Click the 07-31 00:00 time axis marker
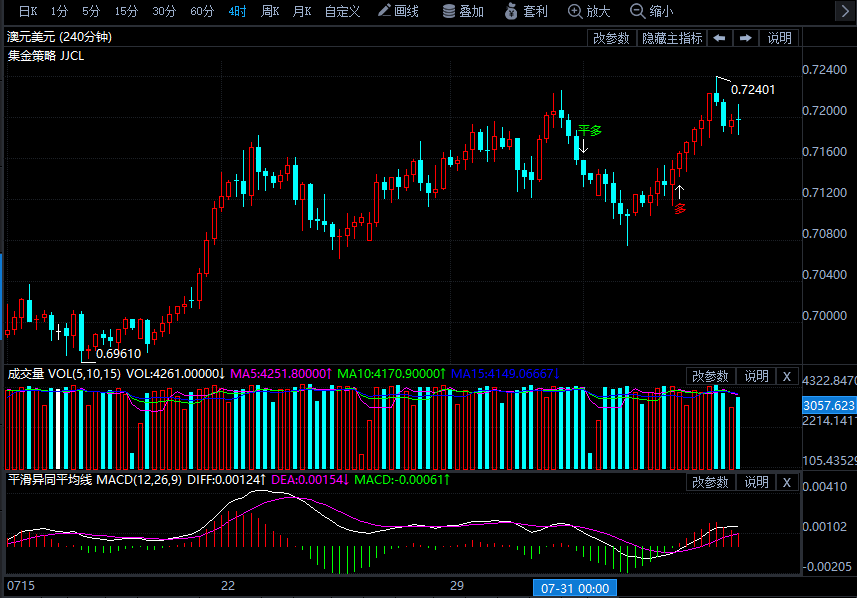The image size is (857, 598). [575, 587]
